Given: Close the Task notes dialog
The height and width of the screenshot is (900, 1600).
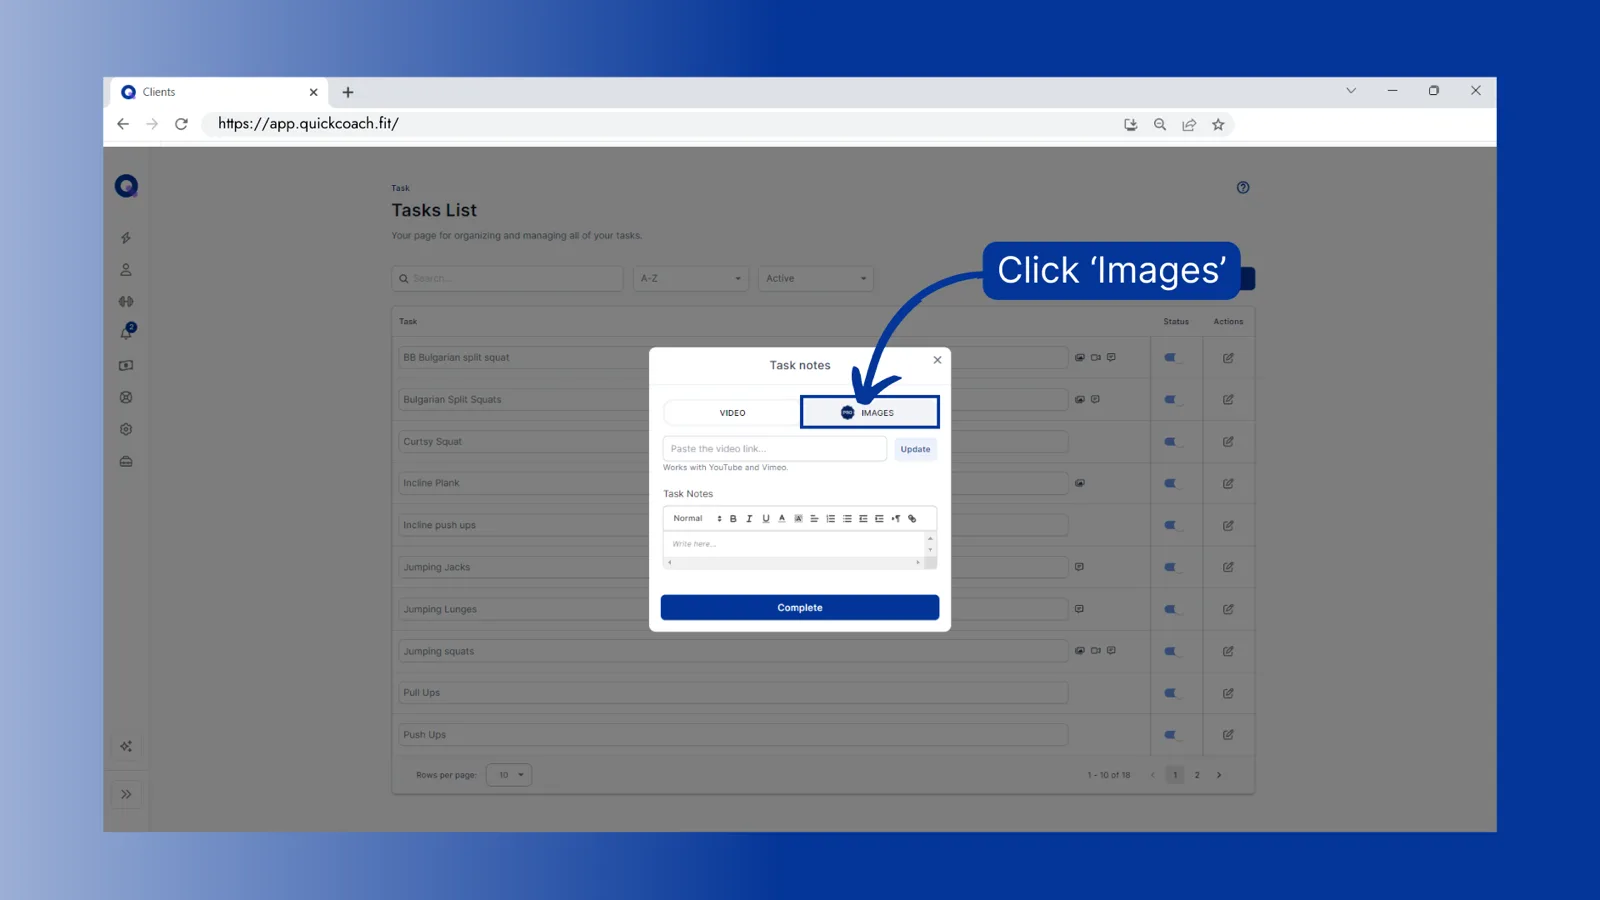Looking at the screenshot, I should pyautogui.click(x=937, y=360).
